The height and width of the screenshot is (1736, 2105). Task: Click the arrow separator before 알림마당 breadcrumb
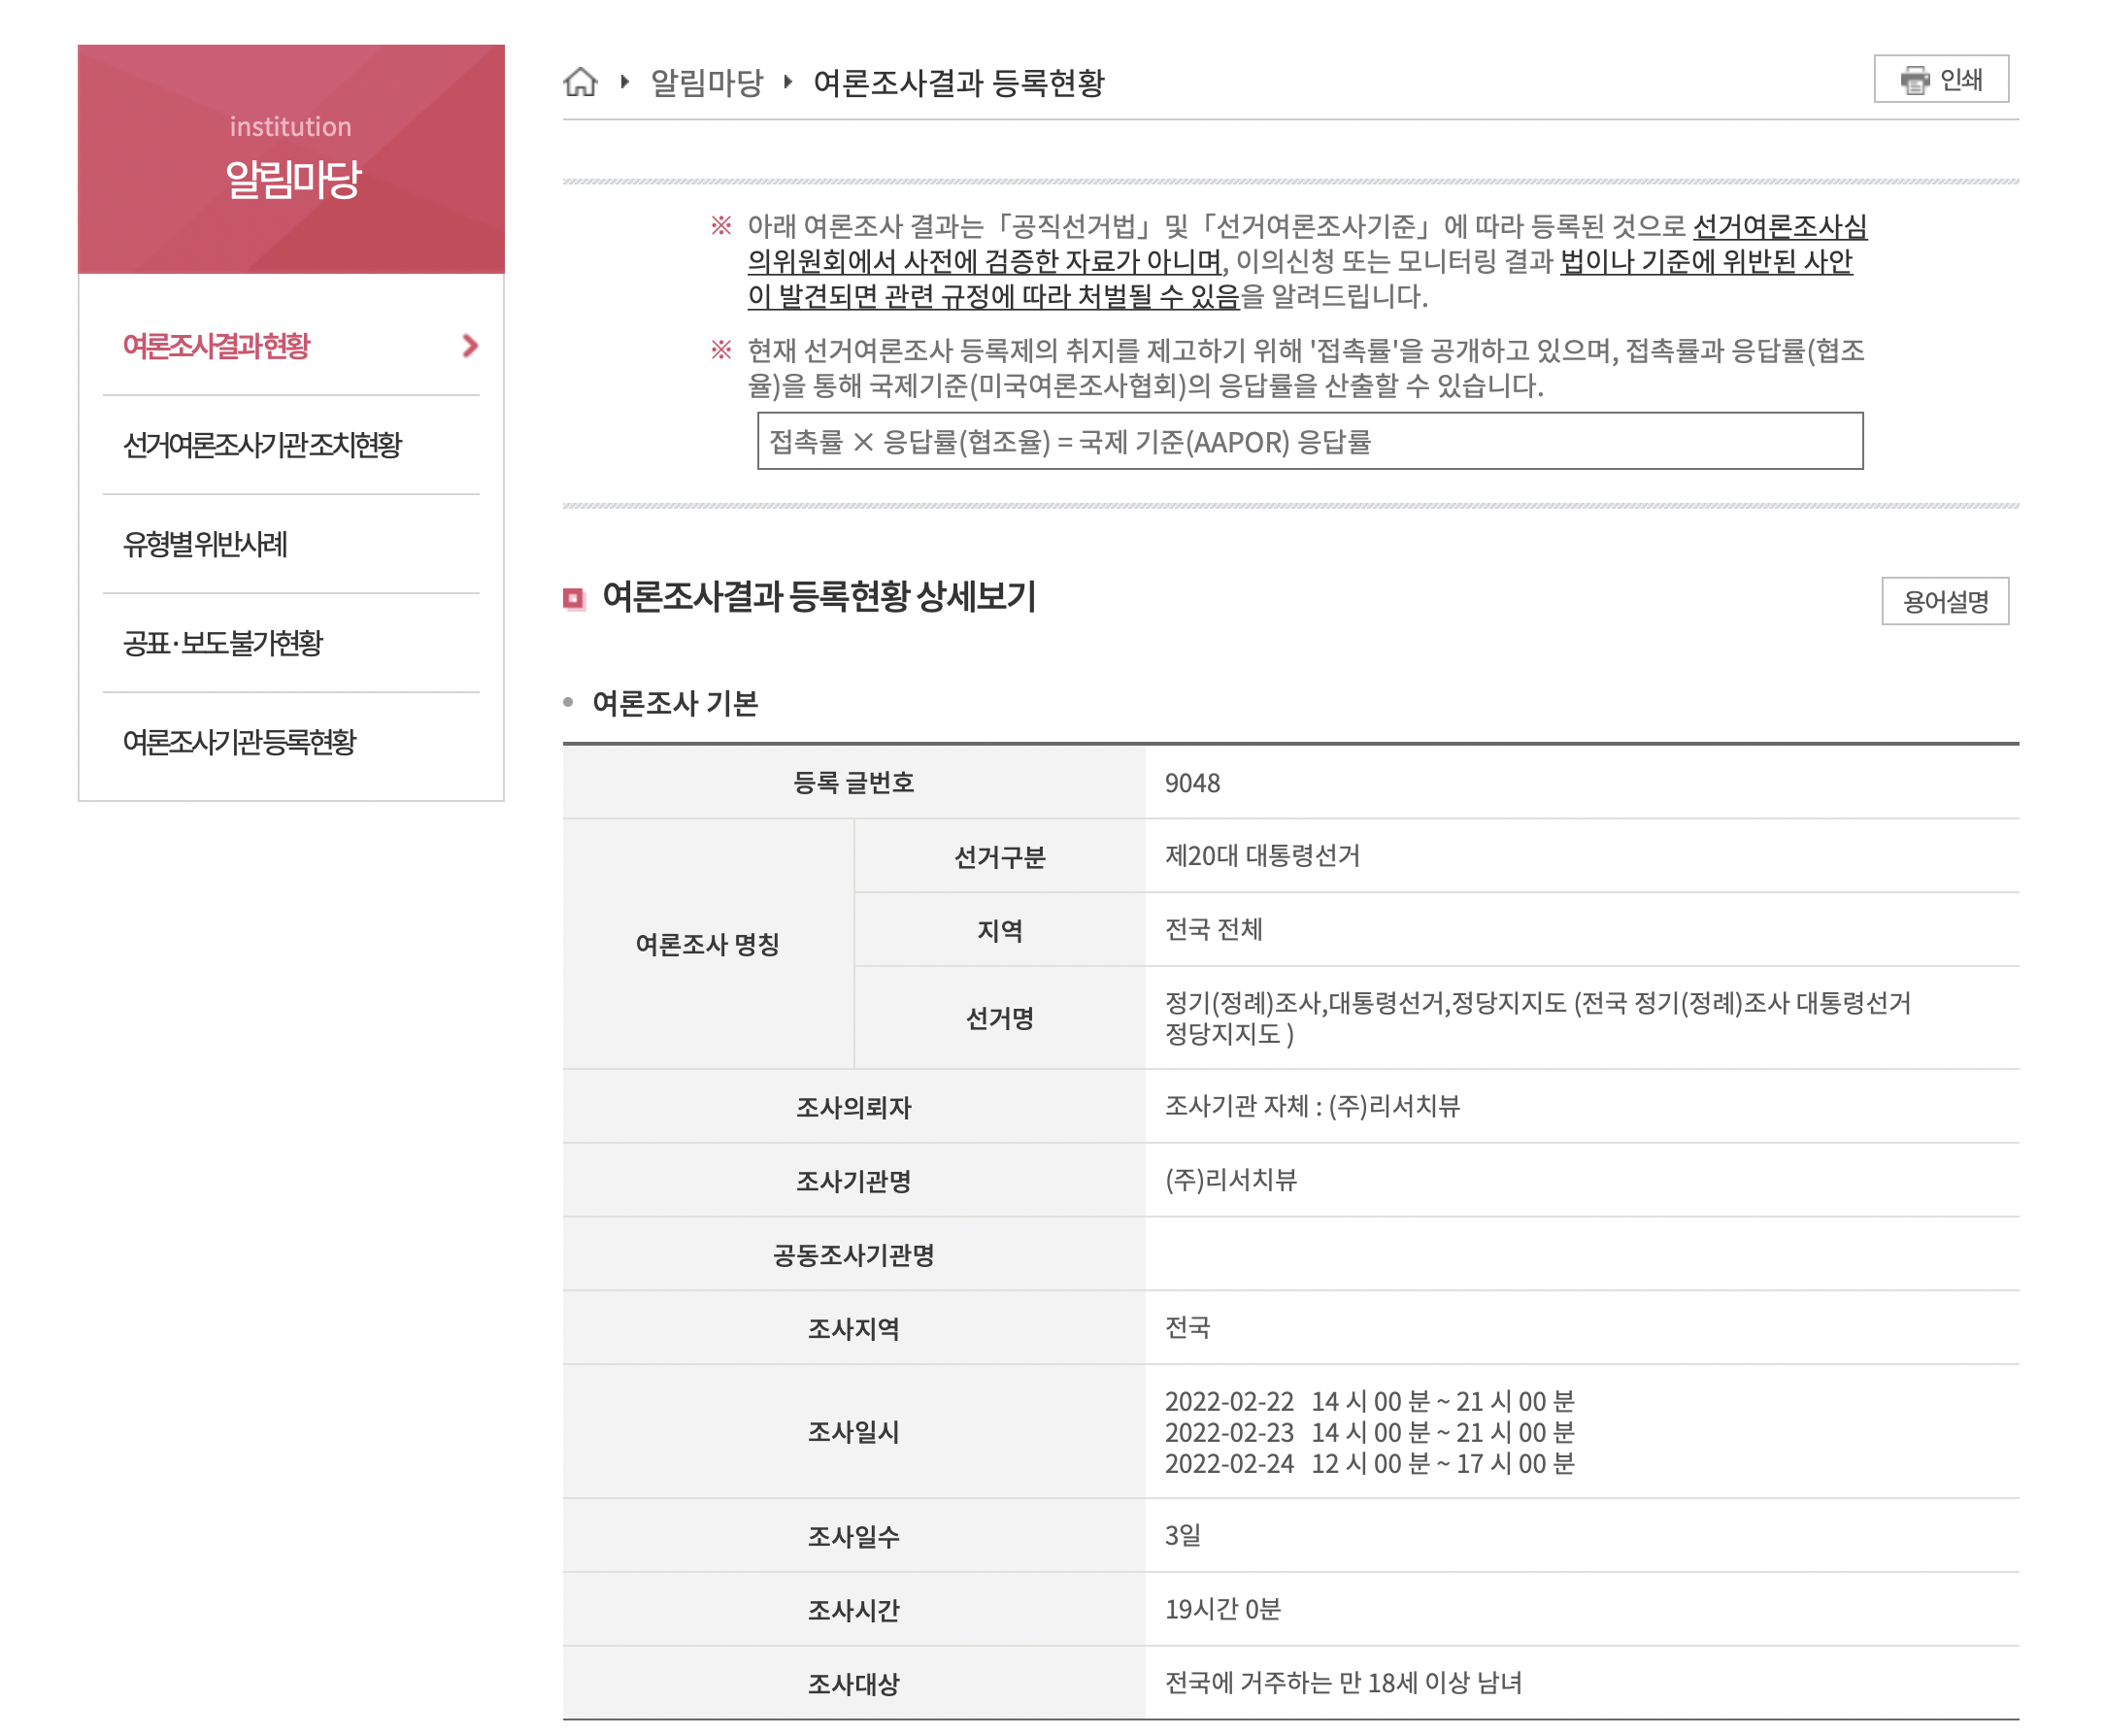tap(625, 81)
